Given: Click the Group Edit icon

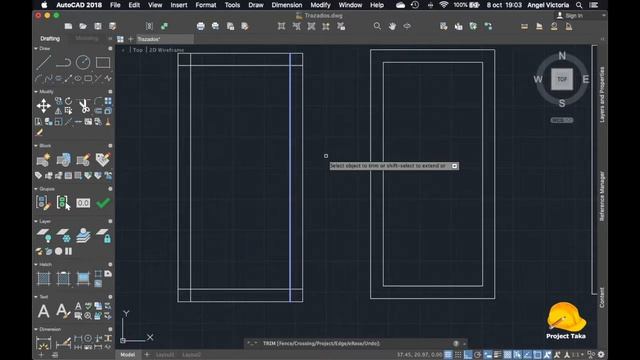Looking at the screenshot, I should tap(43, 202).
